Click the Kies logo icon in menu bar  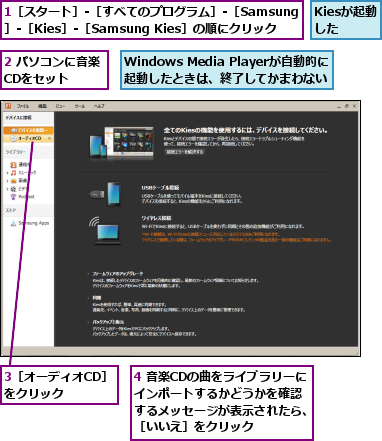(x=8, y=106)
